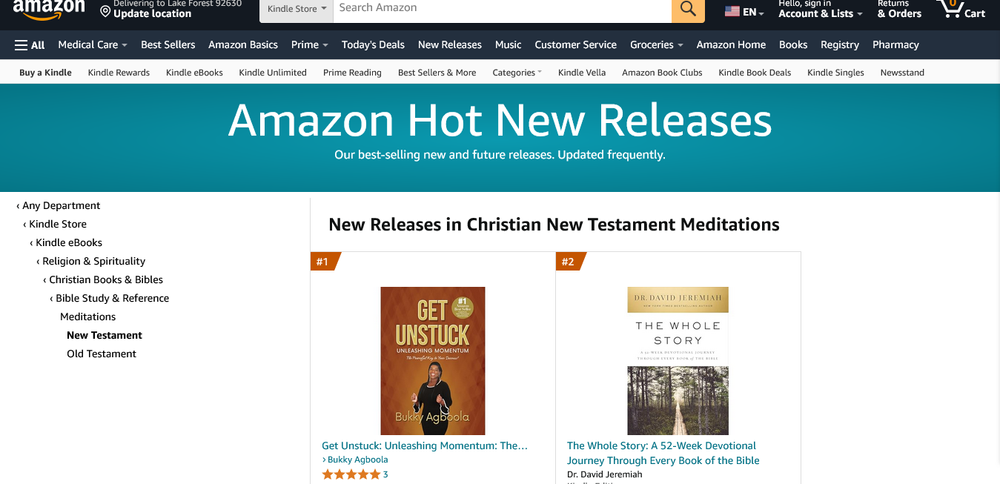This screenshot has height=484, width=1000.
Task: Click the #1 rank badge
Action: tap(323, 262)
